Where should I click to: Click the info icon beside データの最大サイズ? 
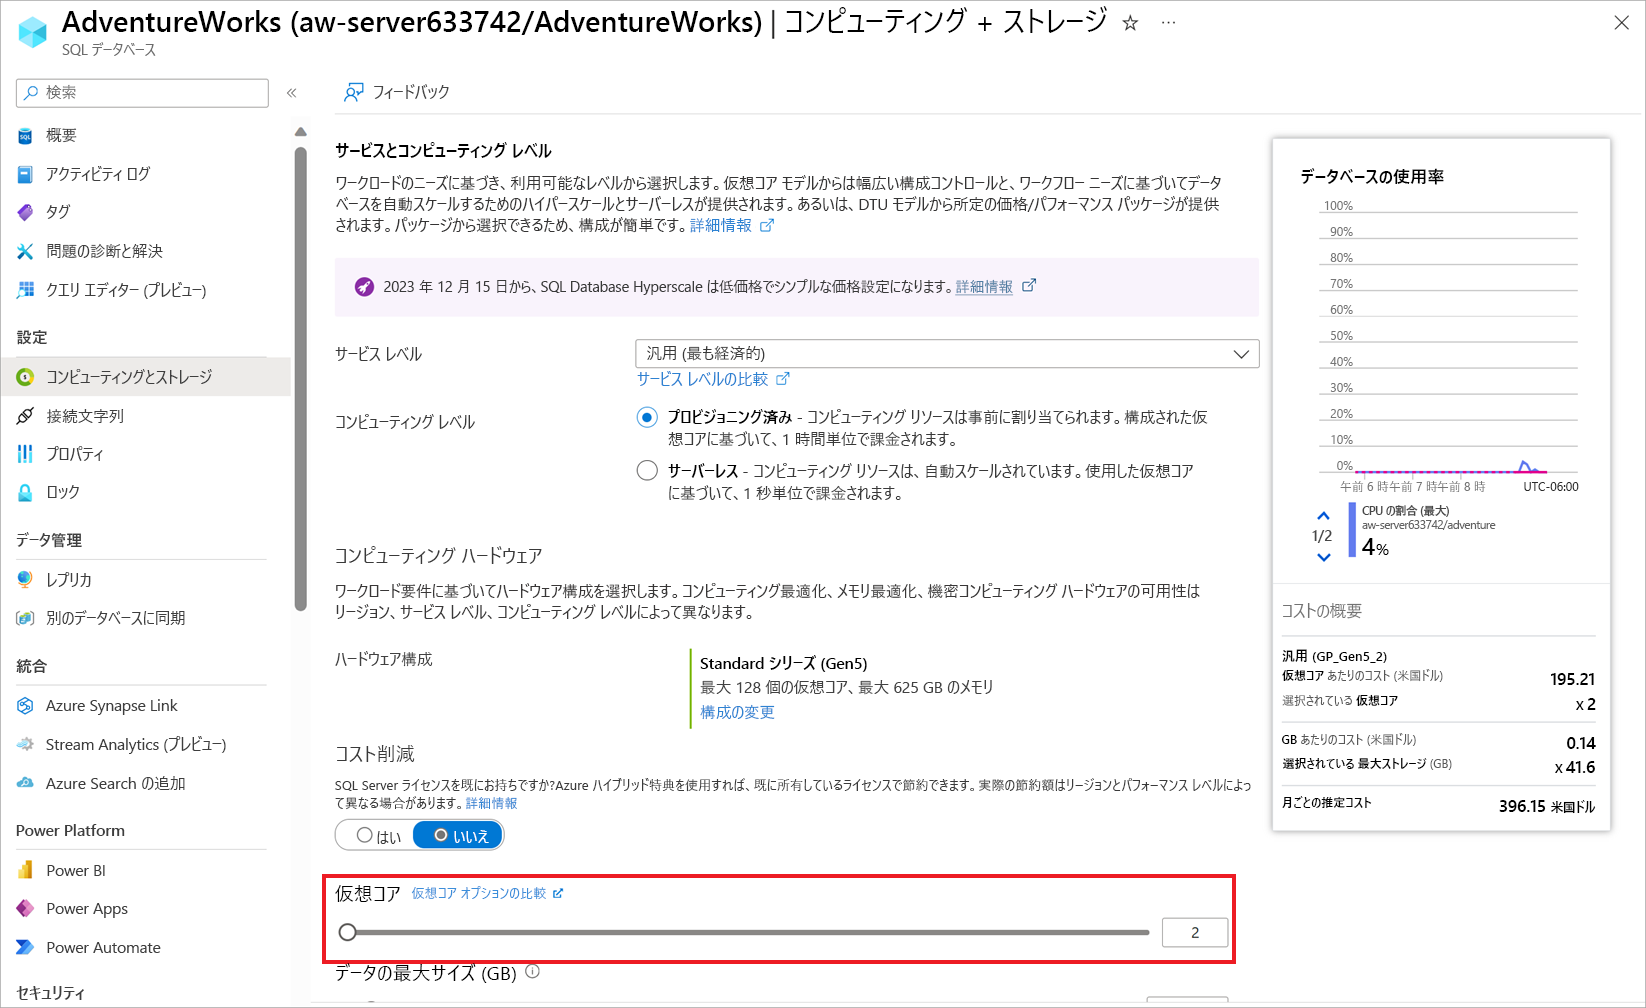point(533,972)
